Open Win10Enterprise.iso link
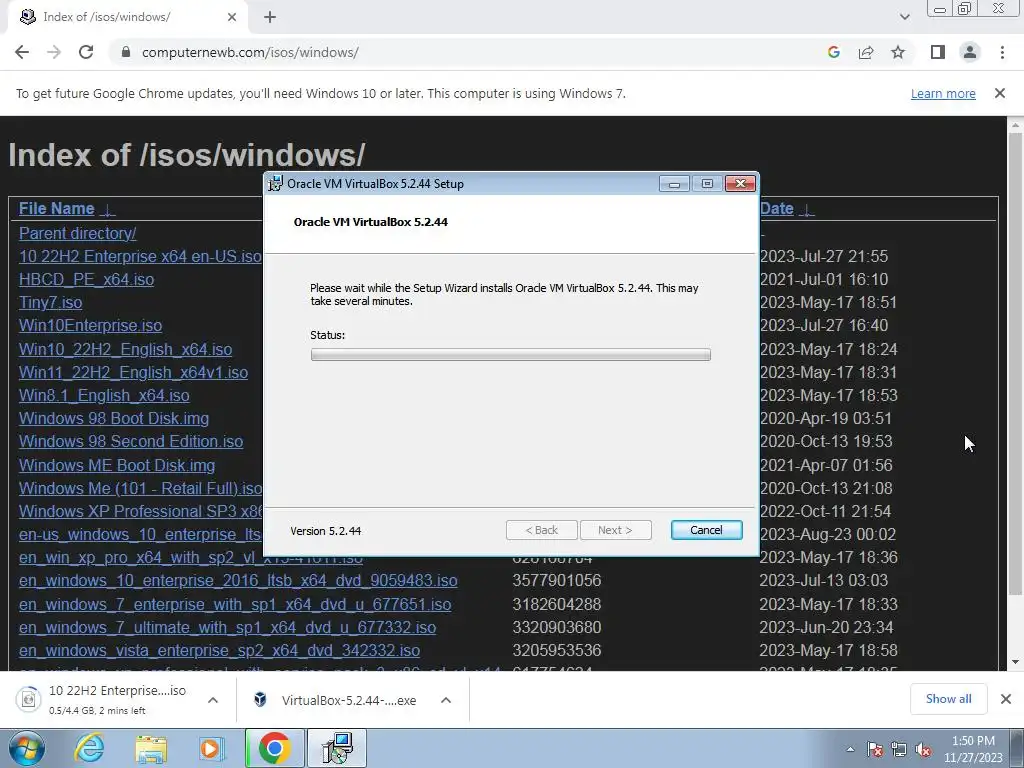This screenshot has width=1024, height=768. point(90,325)
